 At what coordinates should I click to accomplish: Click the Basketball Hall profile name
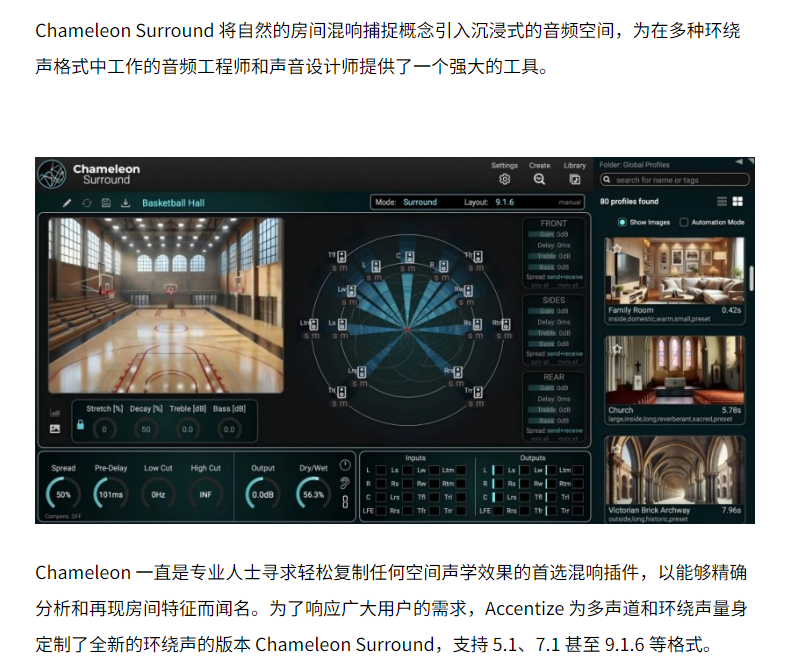click(x=173, y=203)
